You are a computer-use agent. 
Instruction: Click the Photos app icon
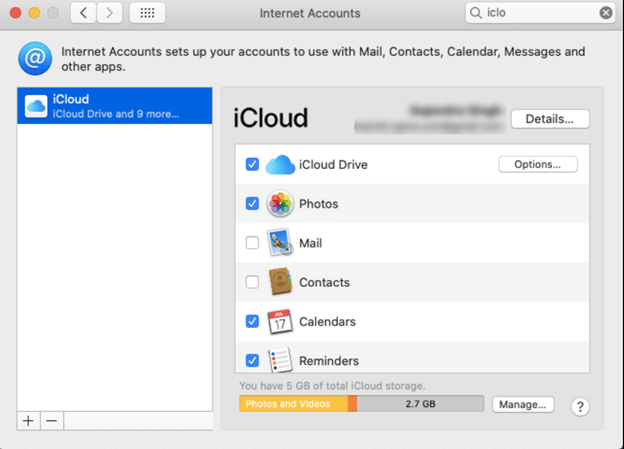pyautogui.click(x=280, y=203)
